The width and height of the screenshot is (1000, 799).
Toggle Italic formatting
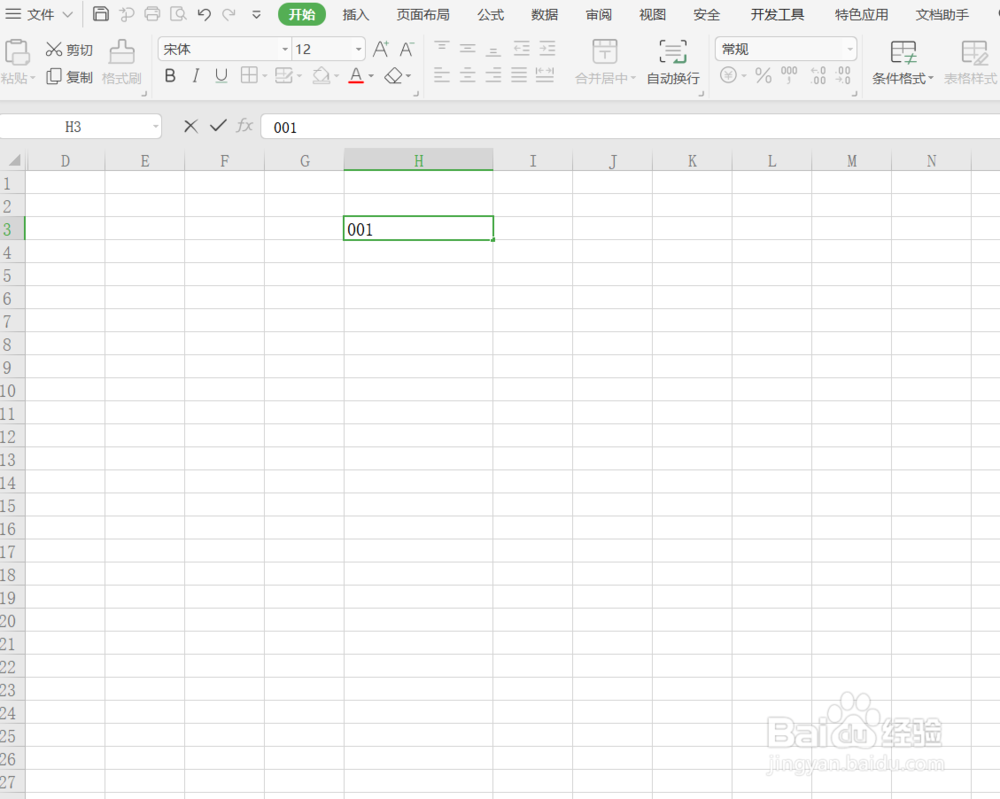(x=196, y=76)
